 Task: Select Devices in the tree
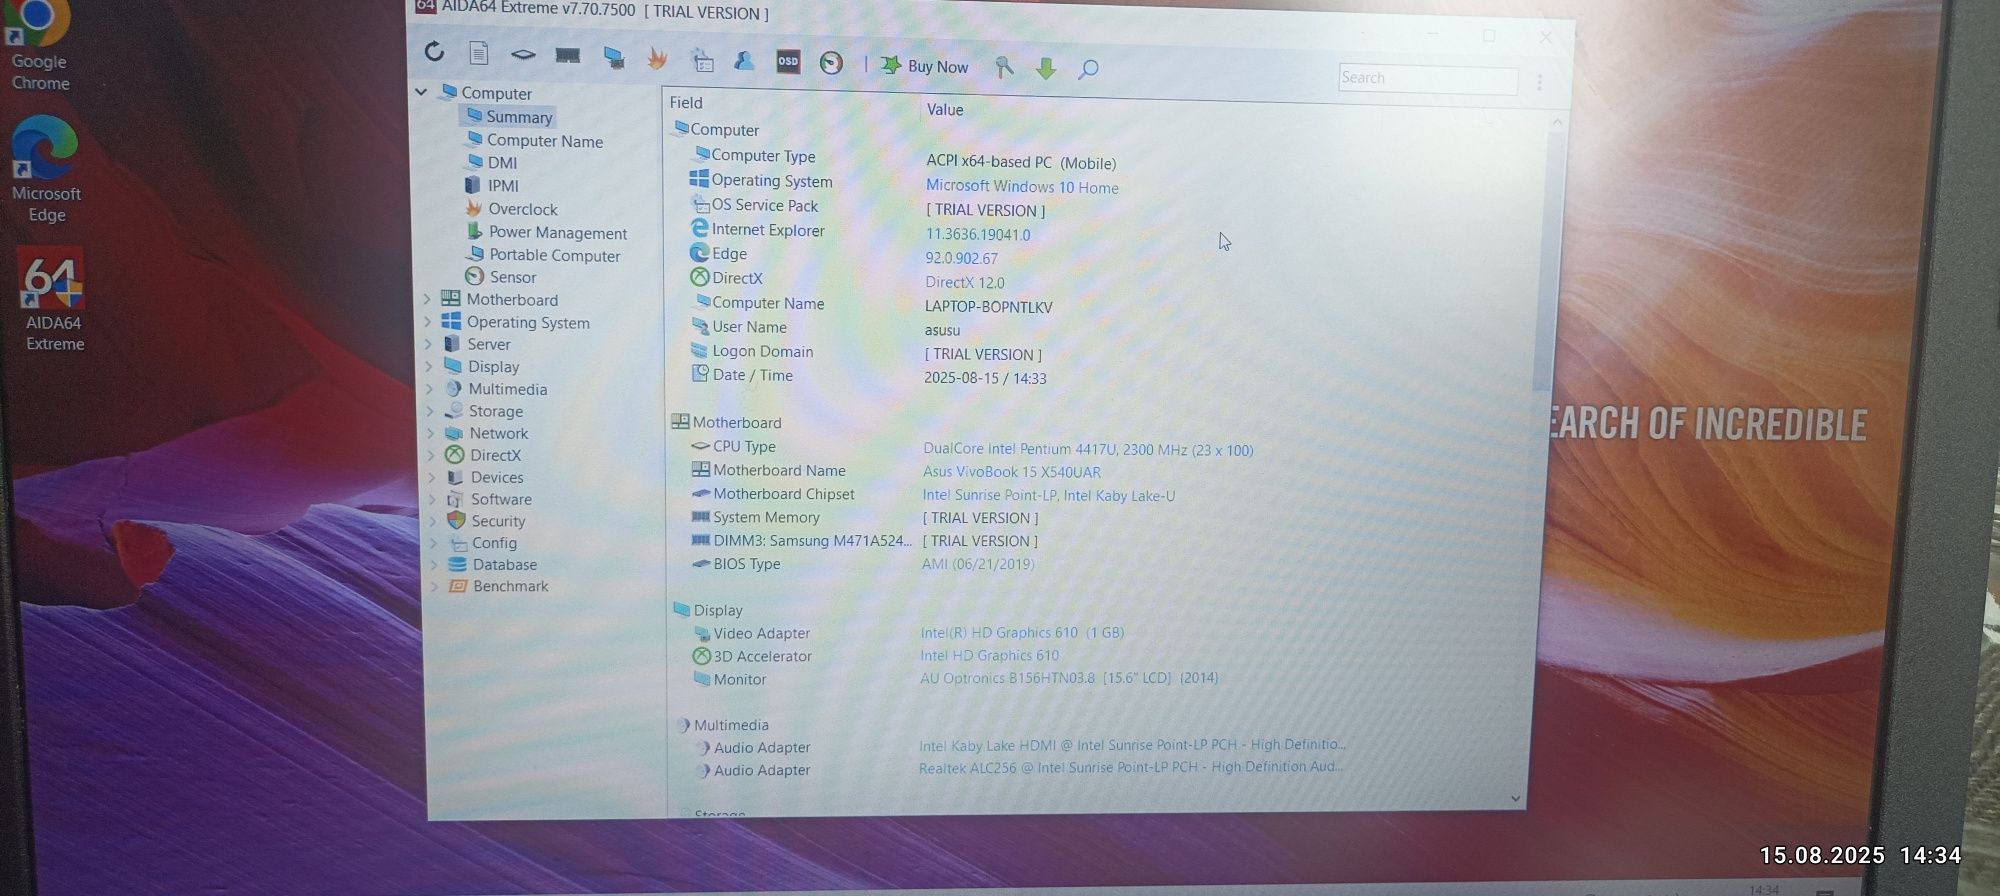496,478
